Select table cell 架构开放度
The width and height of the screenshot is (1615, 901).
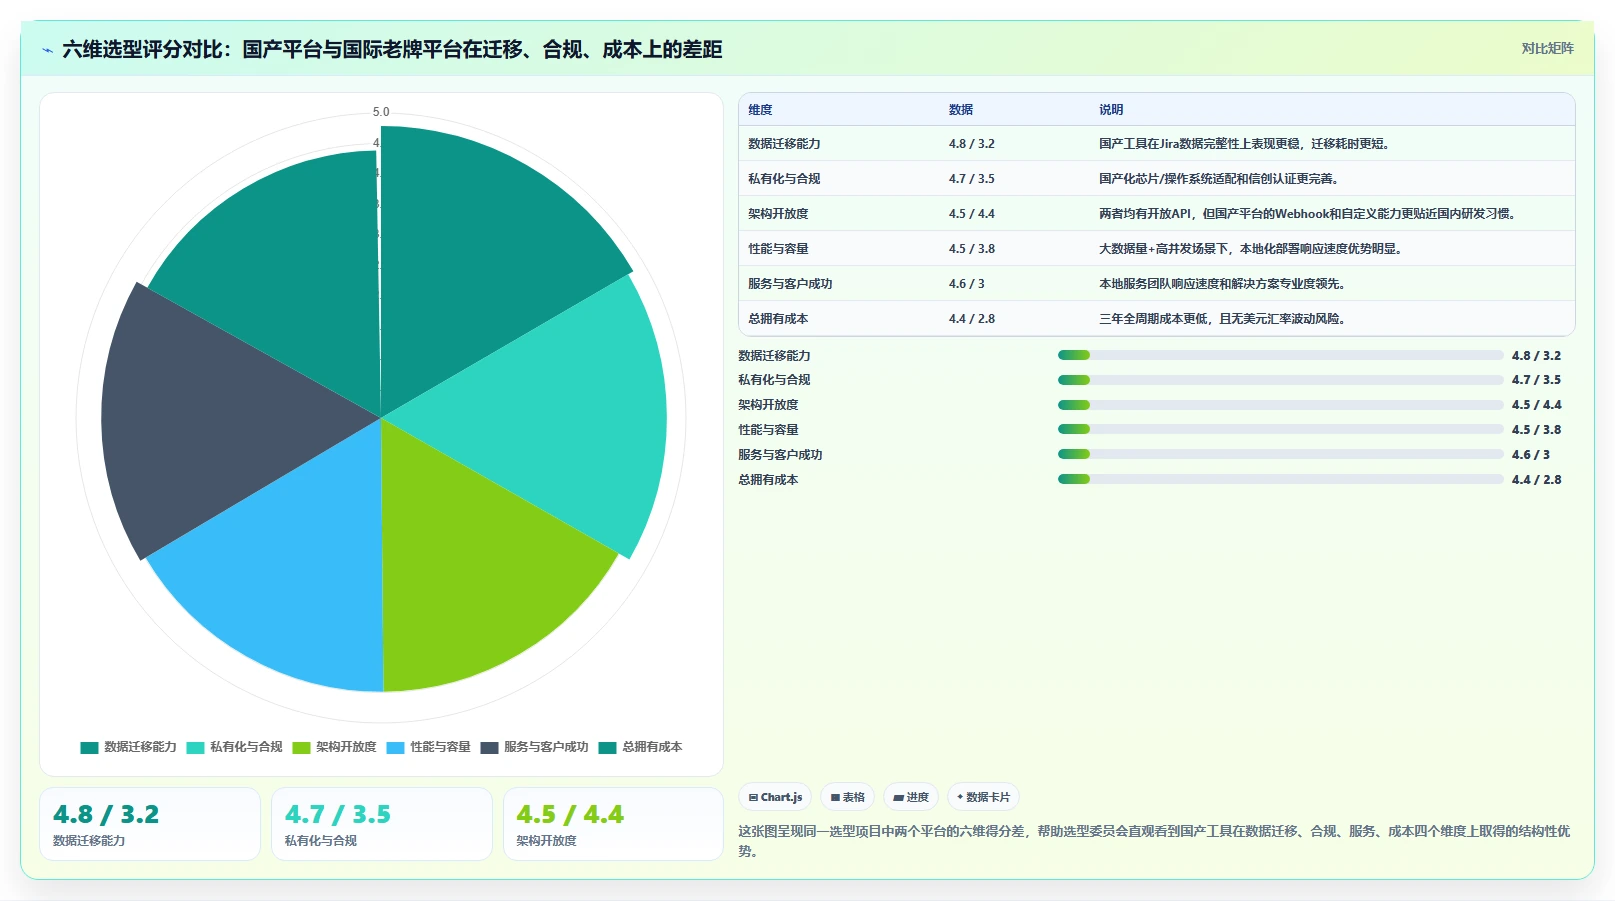pyautogui.click(x=778, y=214)
